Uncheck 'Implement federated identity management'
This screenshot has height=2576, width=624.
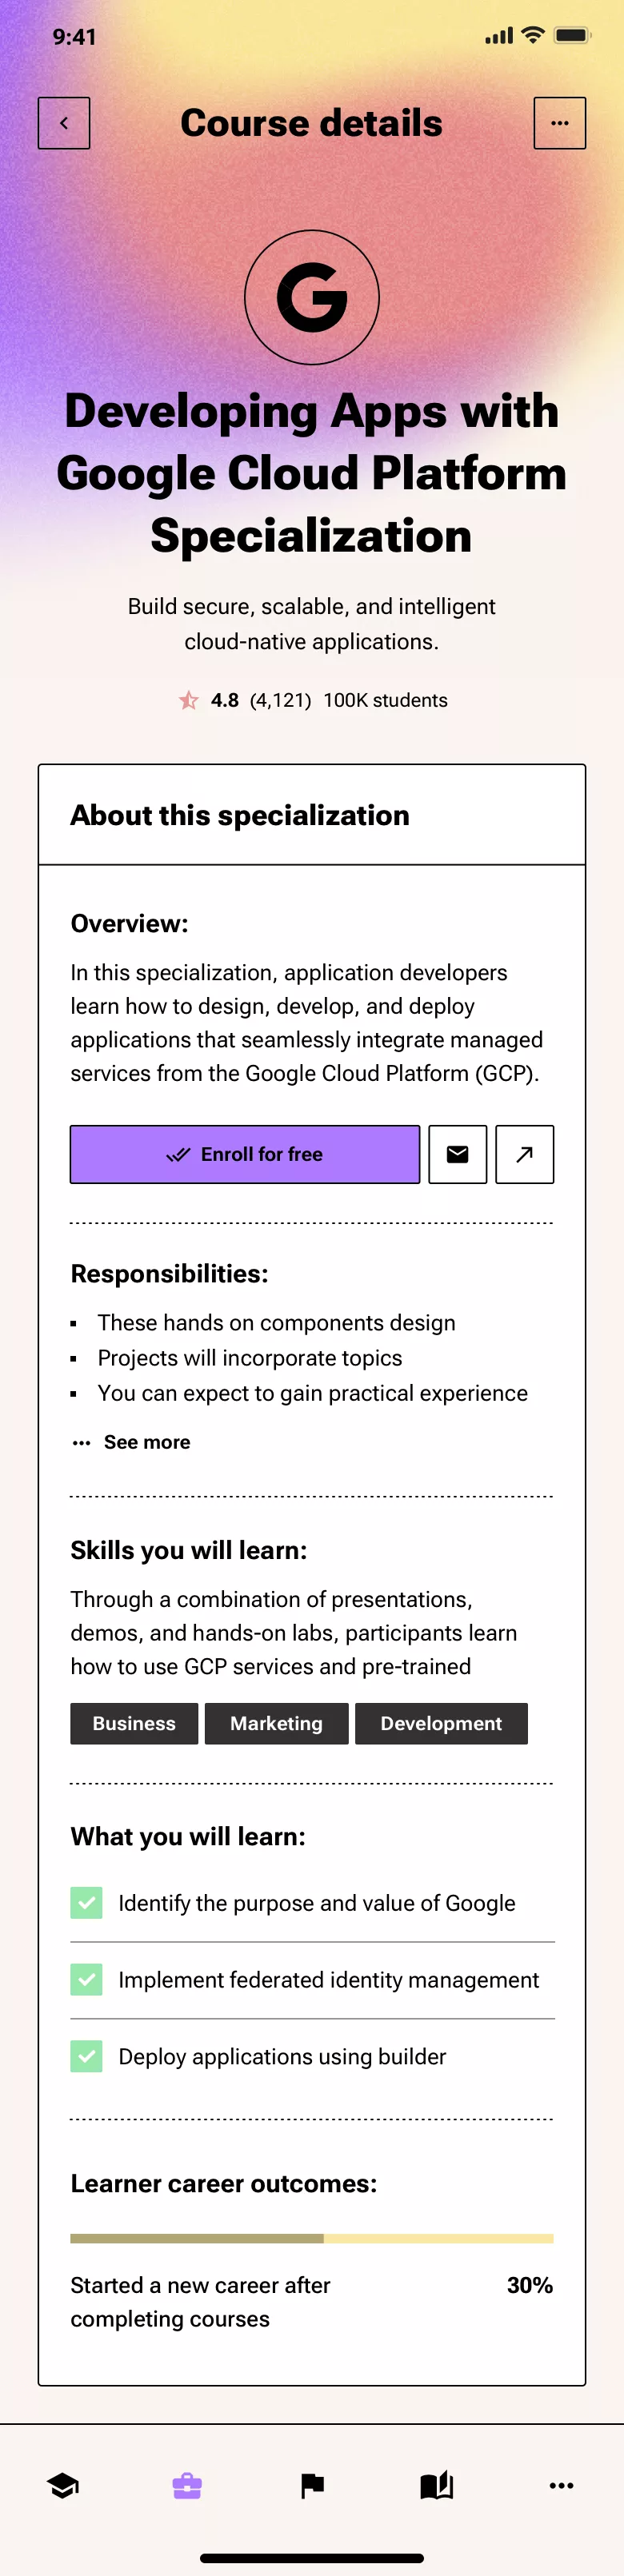coord(86,1979)
